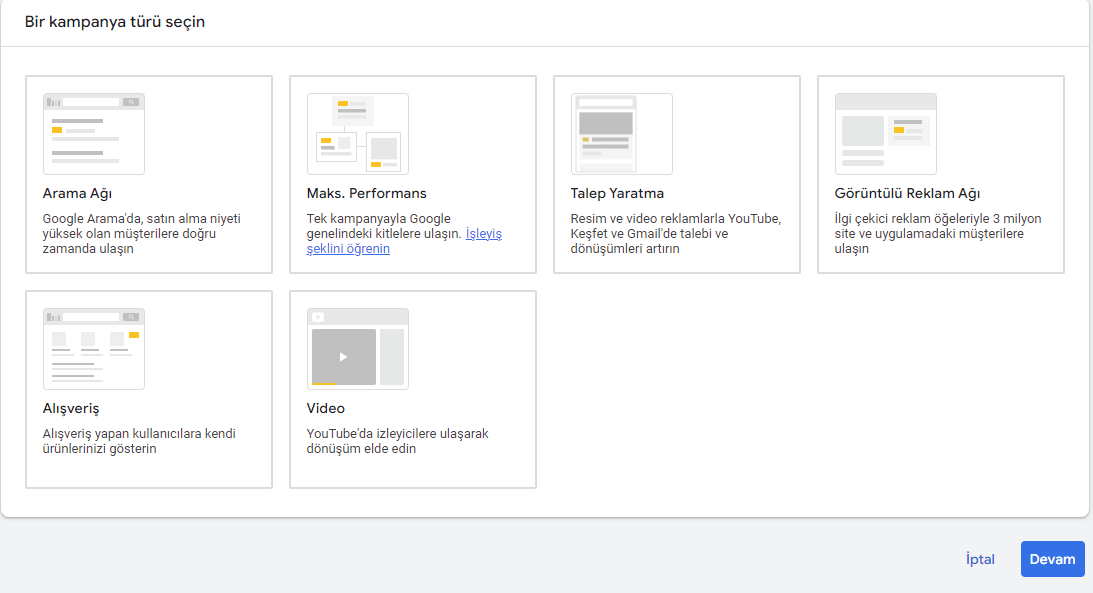Screen dimensions: 1093x593
Task: Select the Arama Ağı card title
Action: coord(84,194)
